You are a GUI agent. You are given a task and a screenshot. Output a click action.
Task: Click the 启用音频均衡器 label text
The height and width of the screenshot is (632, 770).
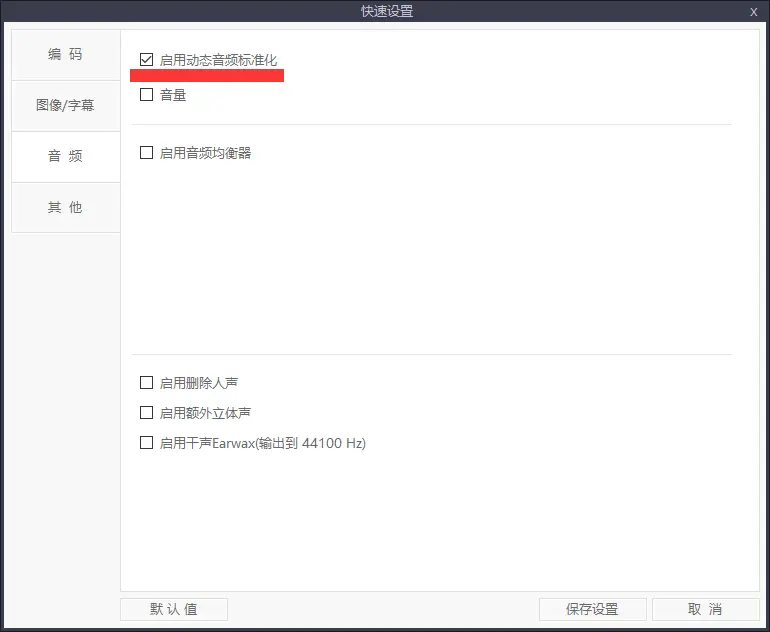205,153
